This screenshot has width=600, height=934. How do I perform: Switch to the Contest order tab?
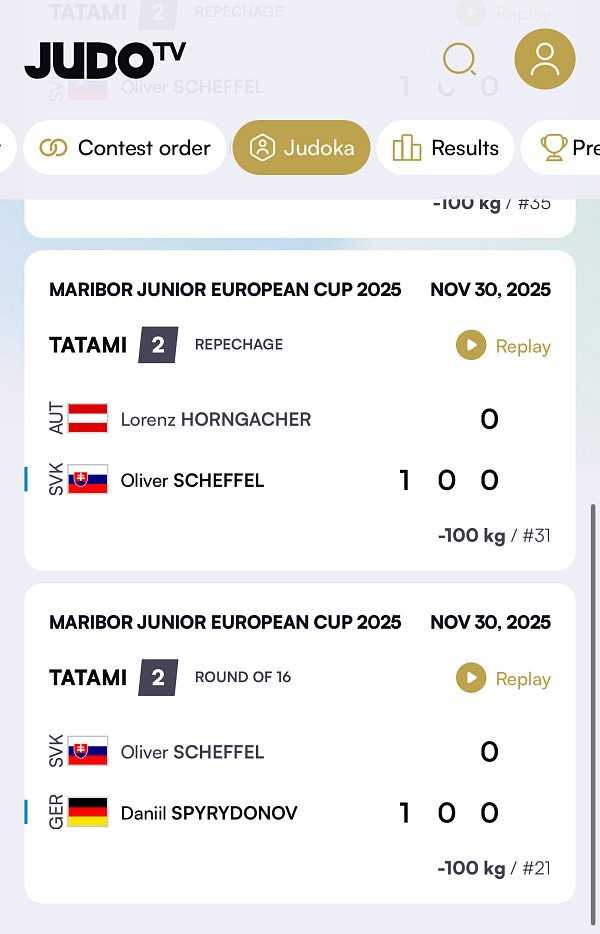[125, 148]
